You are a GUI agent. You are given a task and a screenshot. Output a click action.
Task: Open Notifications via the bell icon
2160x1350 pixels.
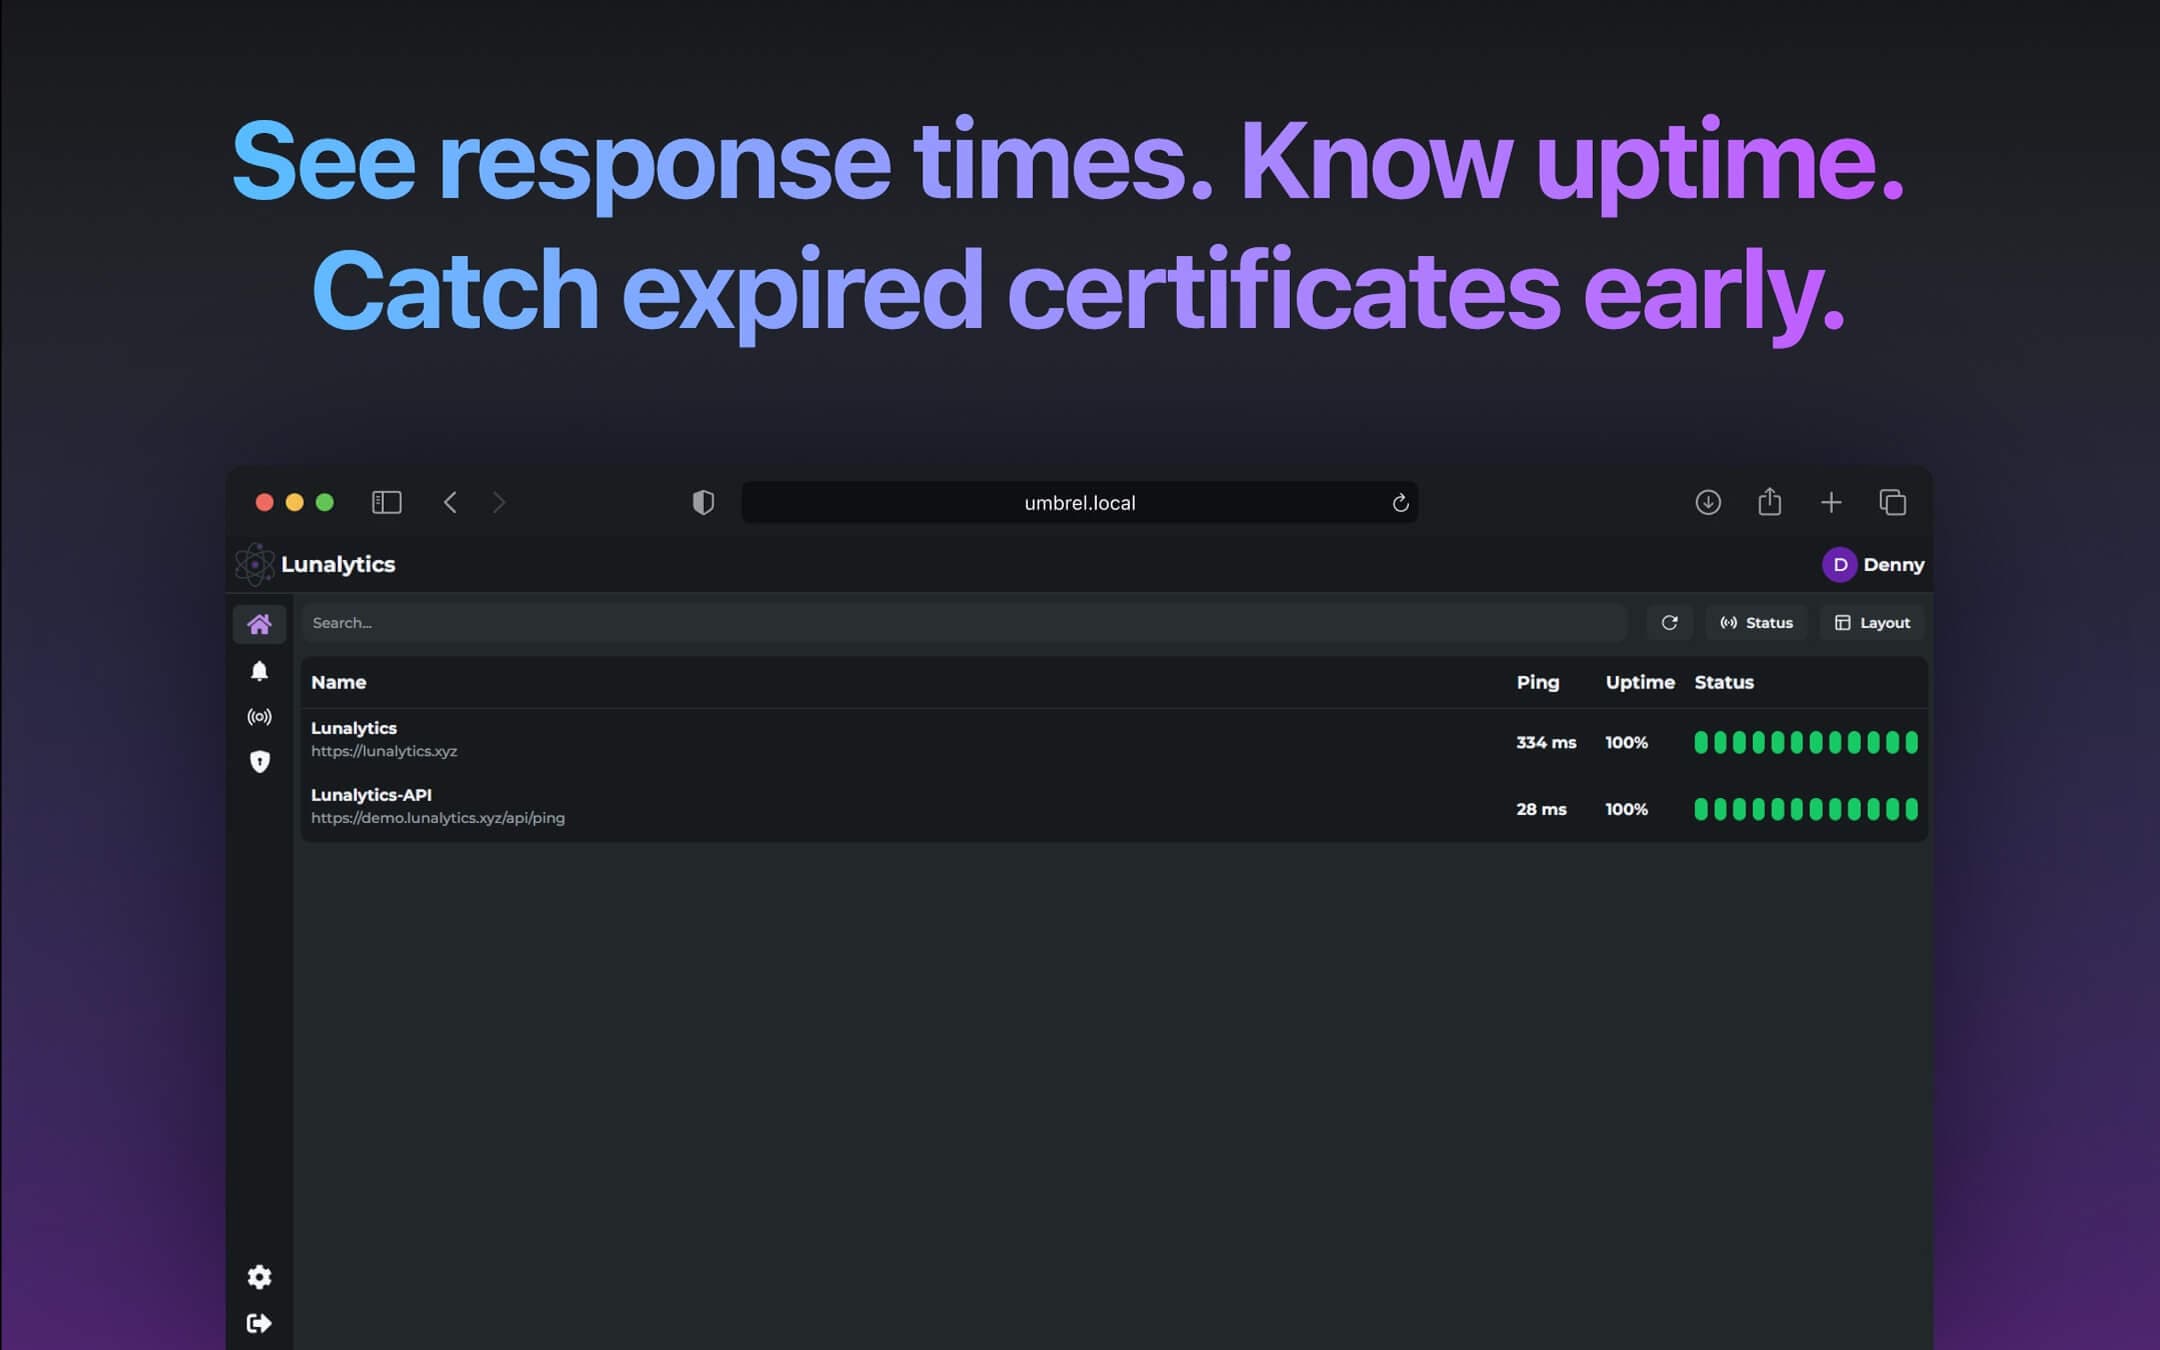pos(259,671)
